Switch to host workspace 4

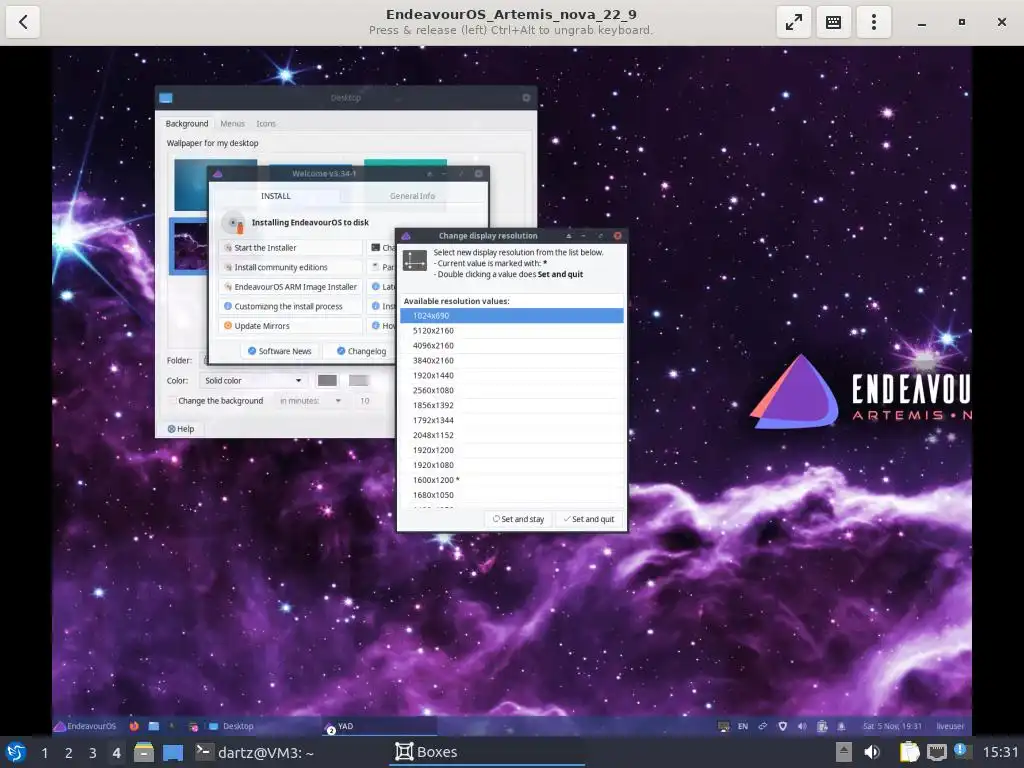coord(116,753)
